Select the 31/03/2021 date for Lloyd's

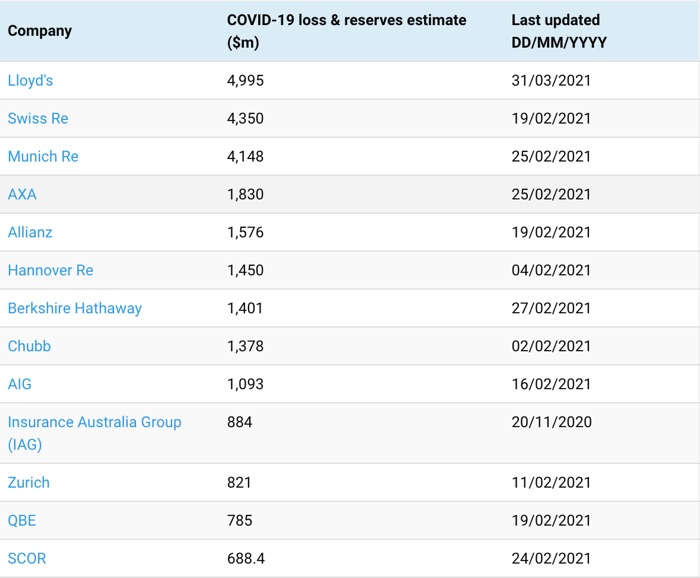click(x=551, y=81)
